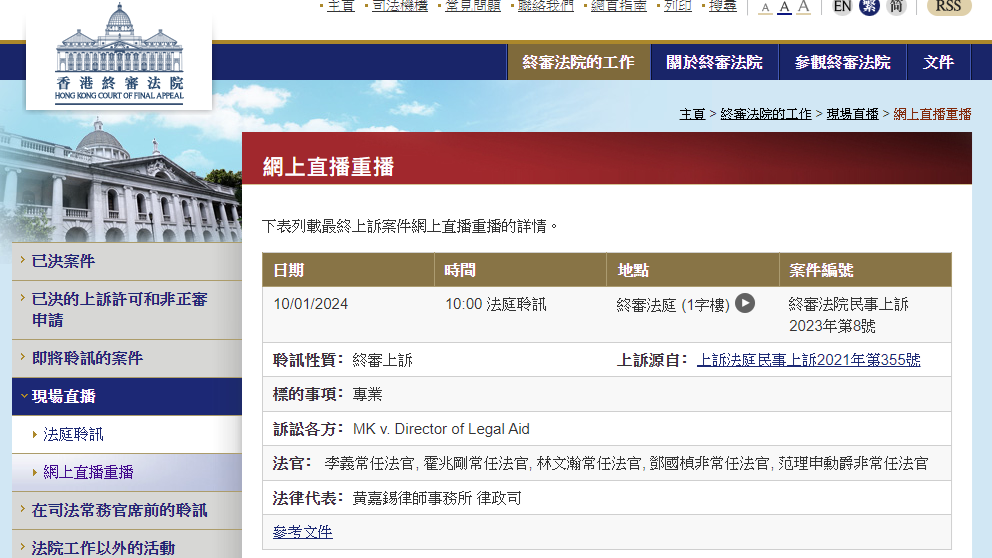The image size is (992, 558).
Task: Switch to Simplified Chinese 简
Action: pyautogui.click(x=896, y=7)
